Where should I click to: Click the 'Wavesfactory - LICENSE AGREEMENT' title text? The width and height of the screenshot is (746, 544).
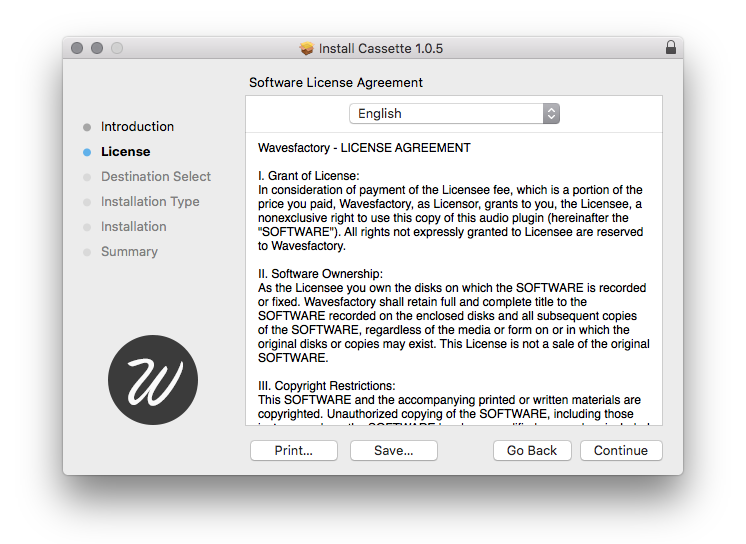[x=364, y=148]
